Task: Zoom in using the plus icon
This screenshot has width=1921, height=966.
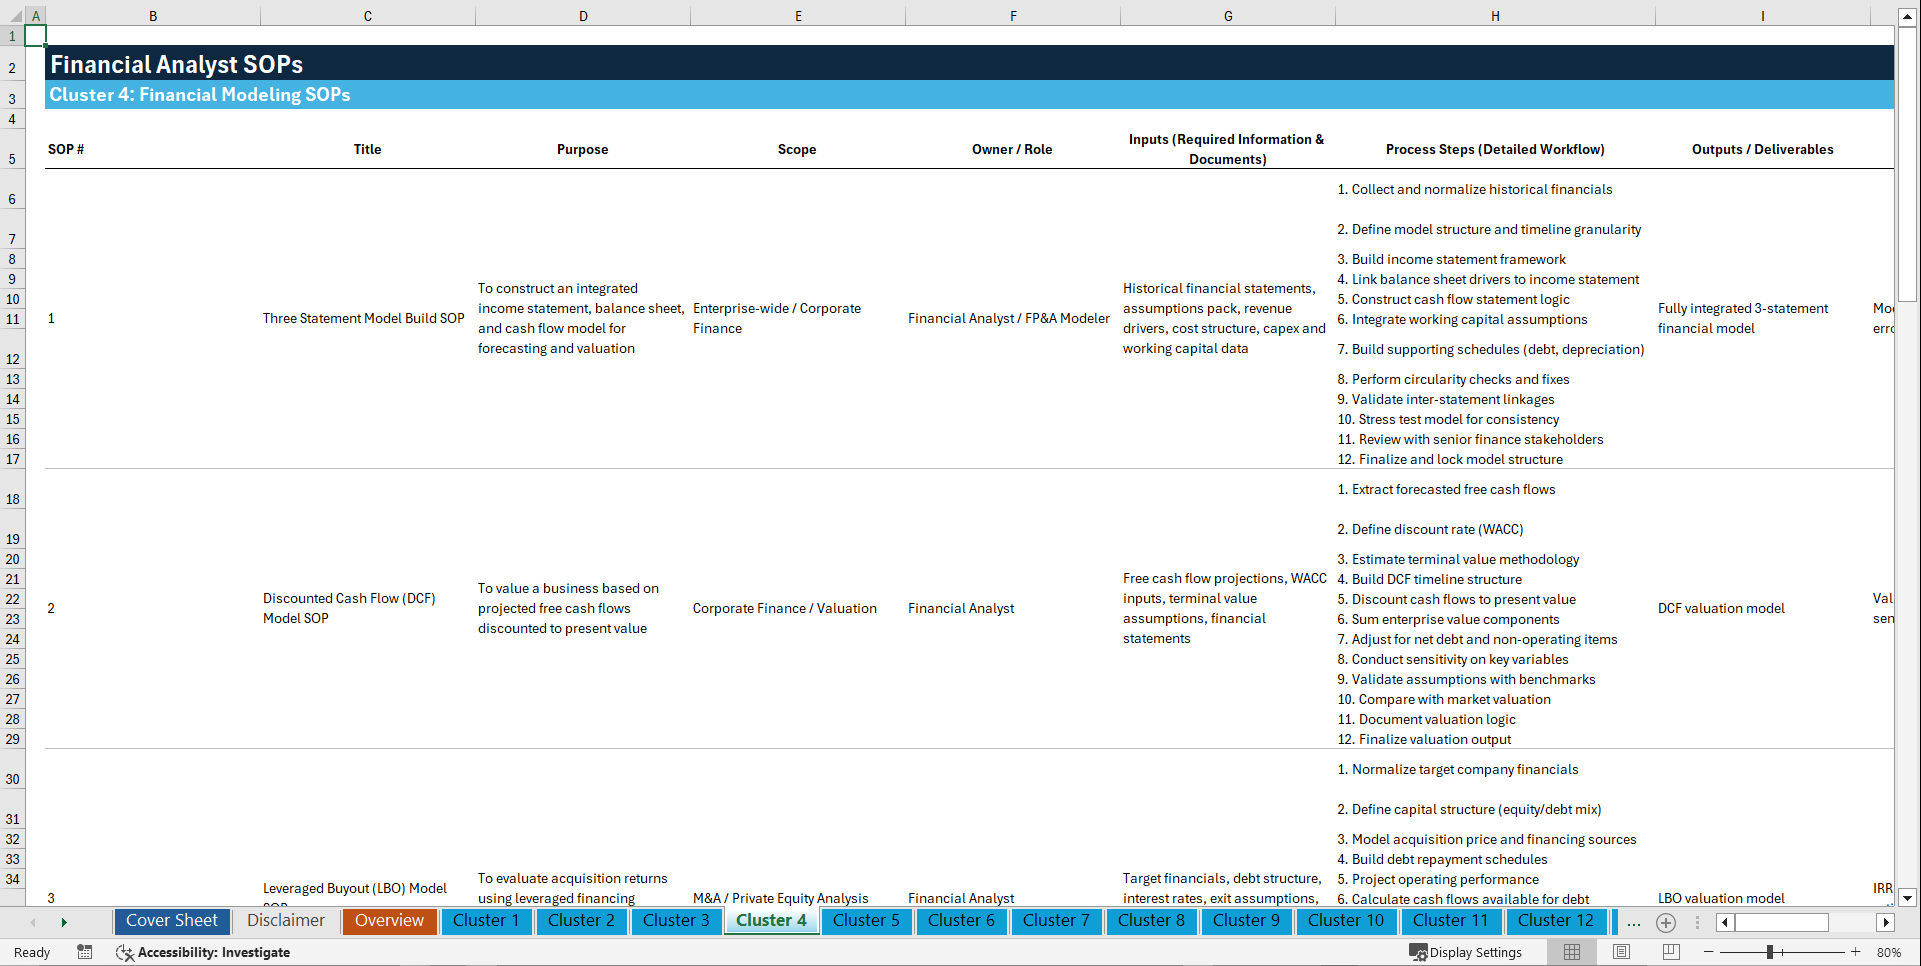Action: pyautogui.click(x=1856, y=952)
